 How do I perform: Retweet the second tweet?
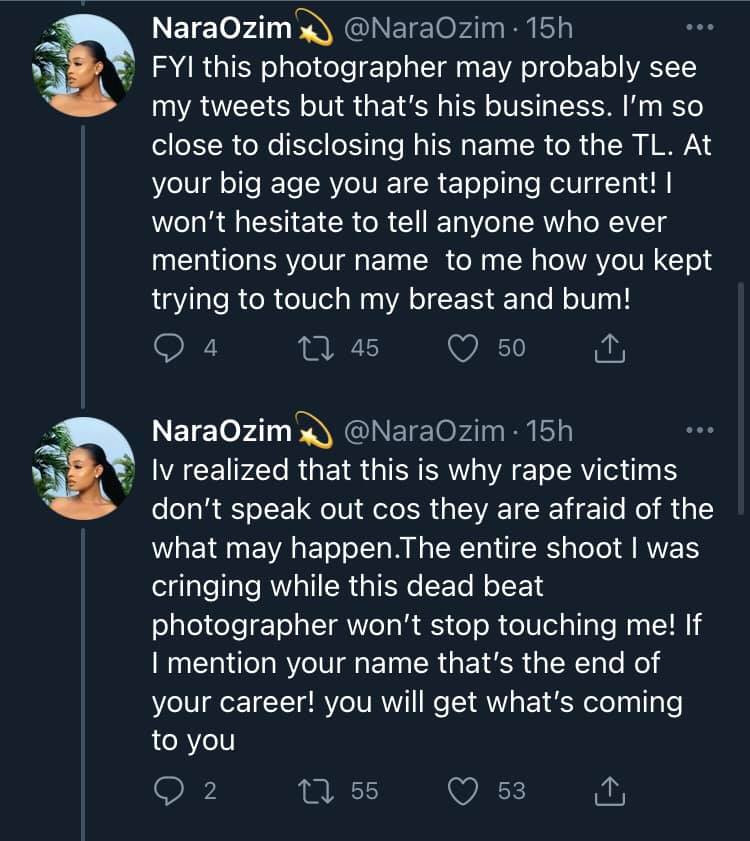(312, 790)
